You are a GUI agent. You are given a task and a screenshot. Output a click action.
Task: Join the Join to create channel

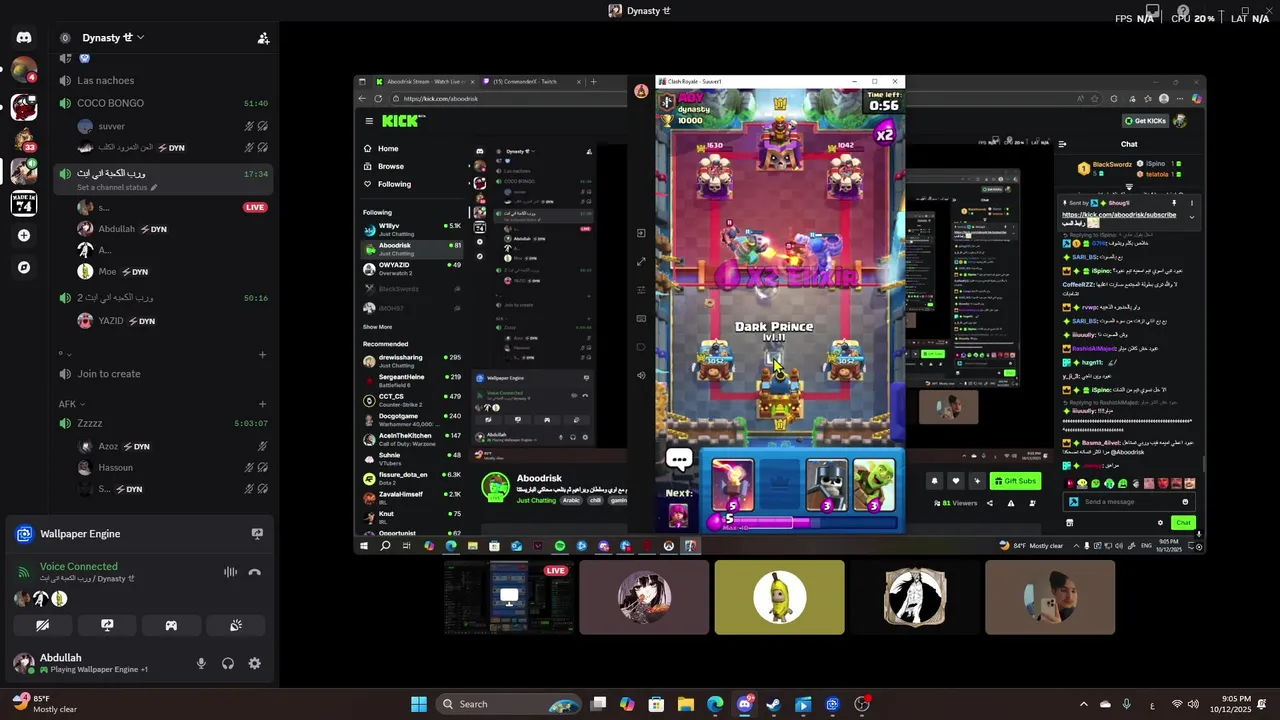click(162, 374)
